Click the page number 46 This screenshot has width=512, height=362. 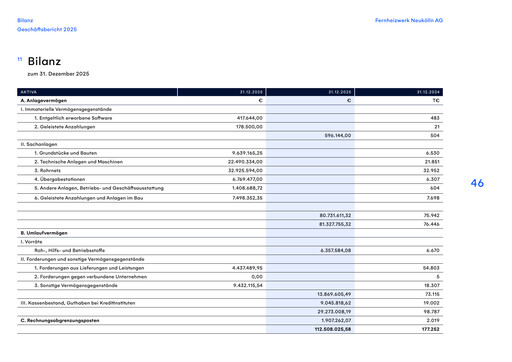click(x=477, y=183)
